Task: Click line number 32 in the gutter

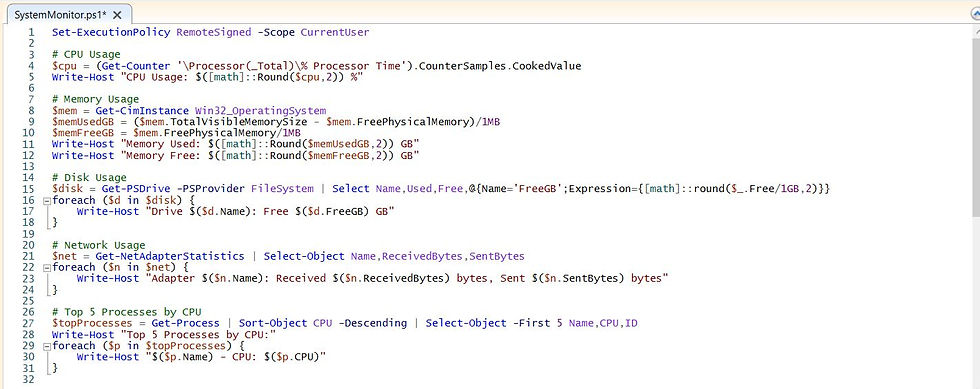Action: click(x=28, y=379)
